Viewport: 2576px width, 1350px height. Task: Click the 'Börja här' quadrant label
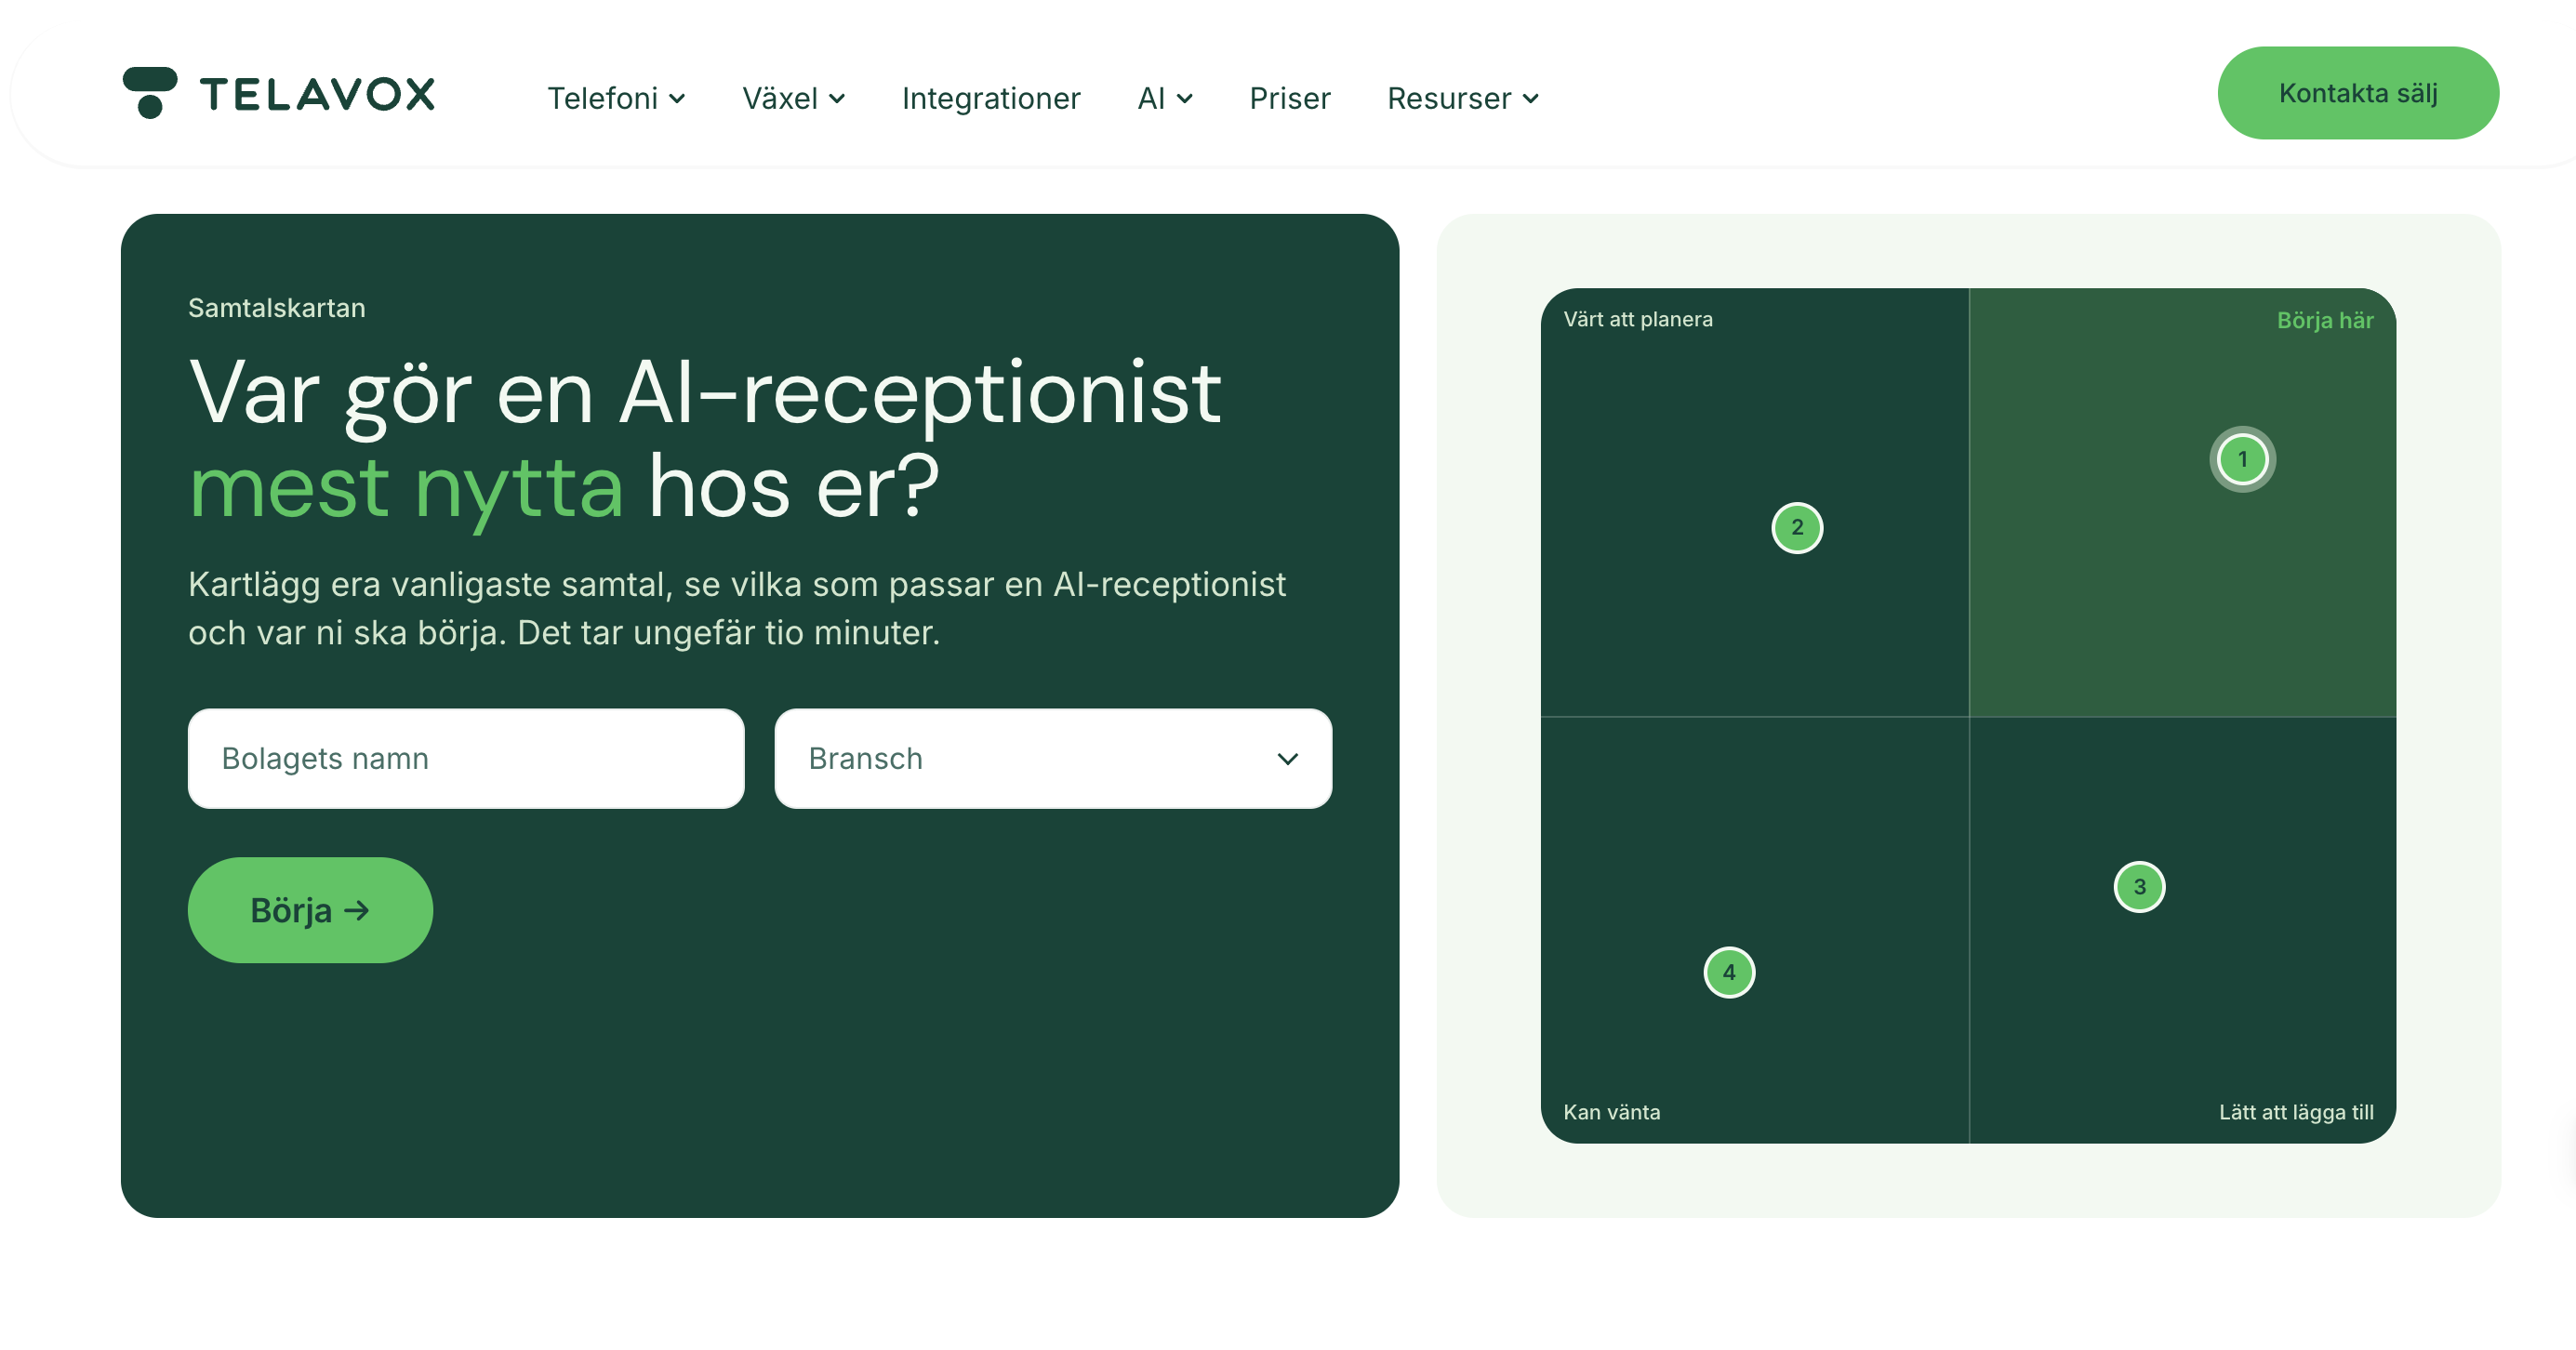(x=2325, y=320)
